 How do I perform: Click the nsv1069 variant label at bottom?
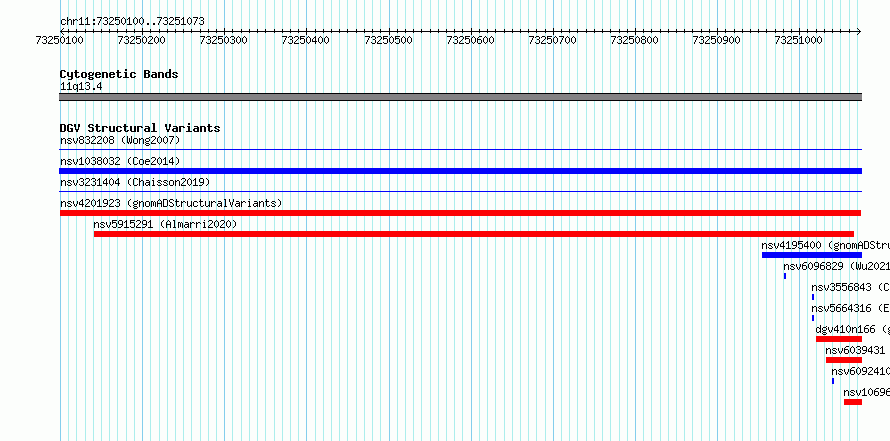[866, 392]
